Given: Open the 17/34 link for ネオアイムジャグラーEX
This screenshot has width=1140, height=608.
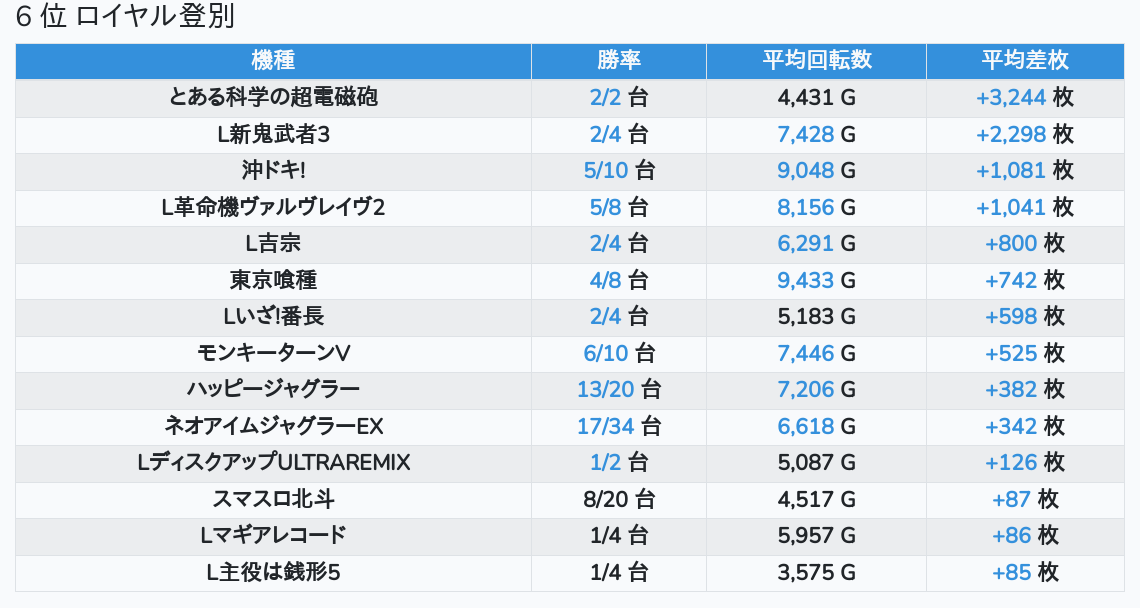Looking at the screenshot, I should point(606,426).
